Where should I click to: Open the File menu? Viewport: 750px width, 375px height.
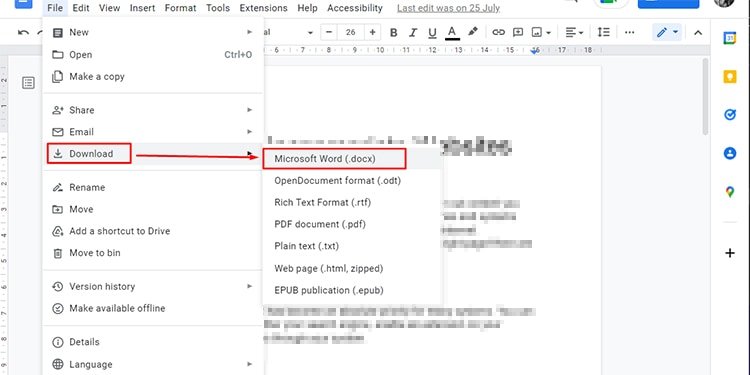pyautogui.click(x=55, y=8)
